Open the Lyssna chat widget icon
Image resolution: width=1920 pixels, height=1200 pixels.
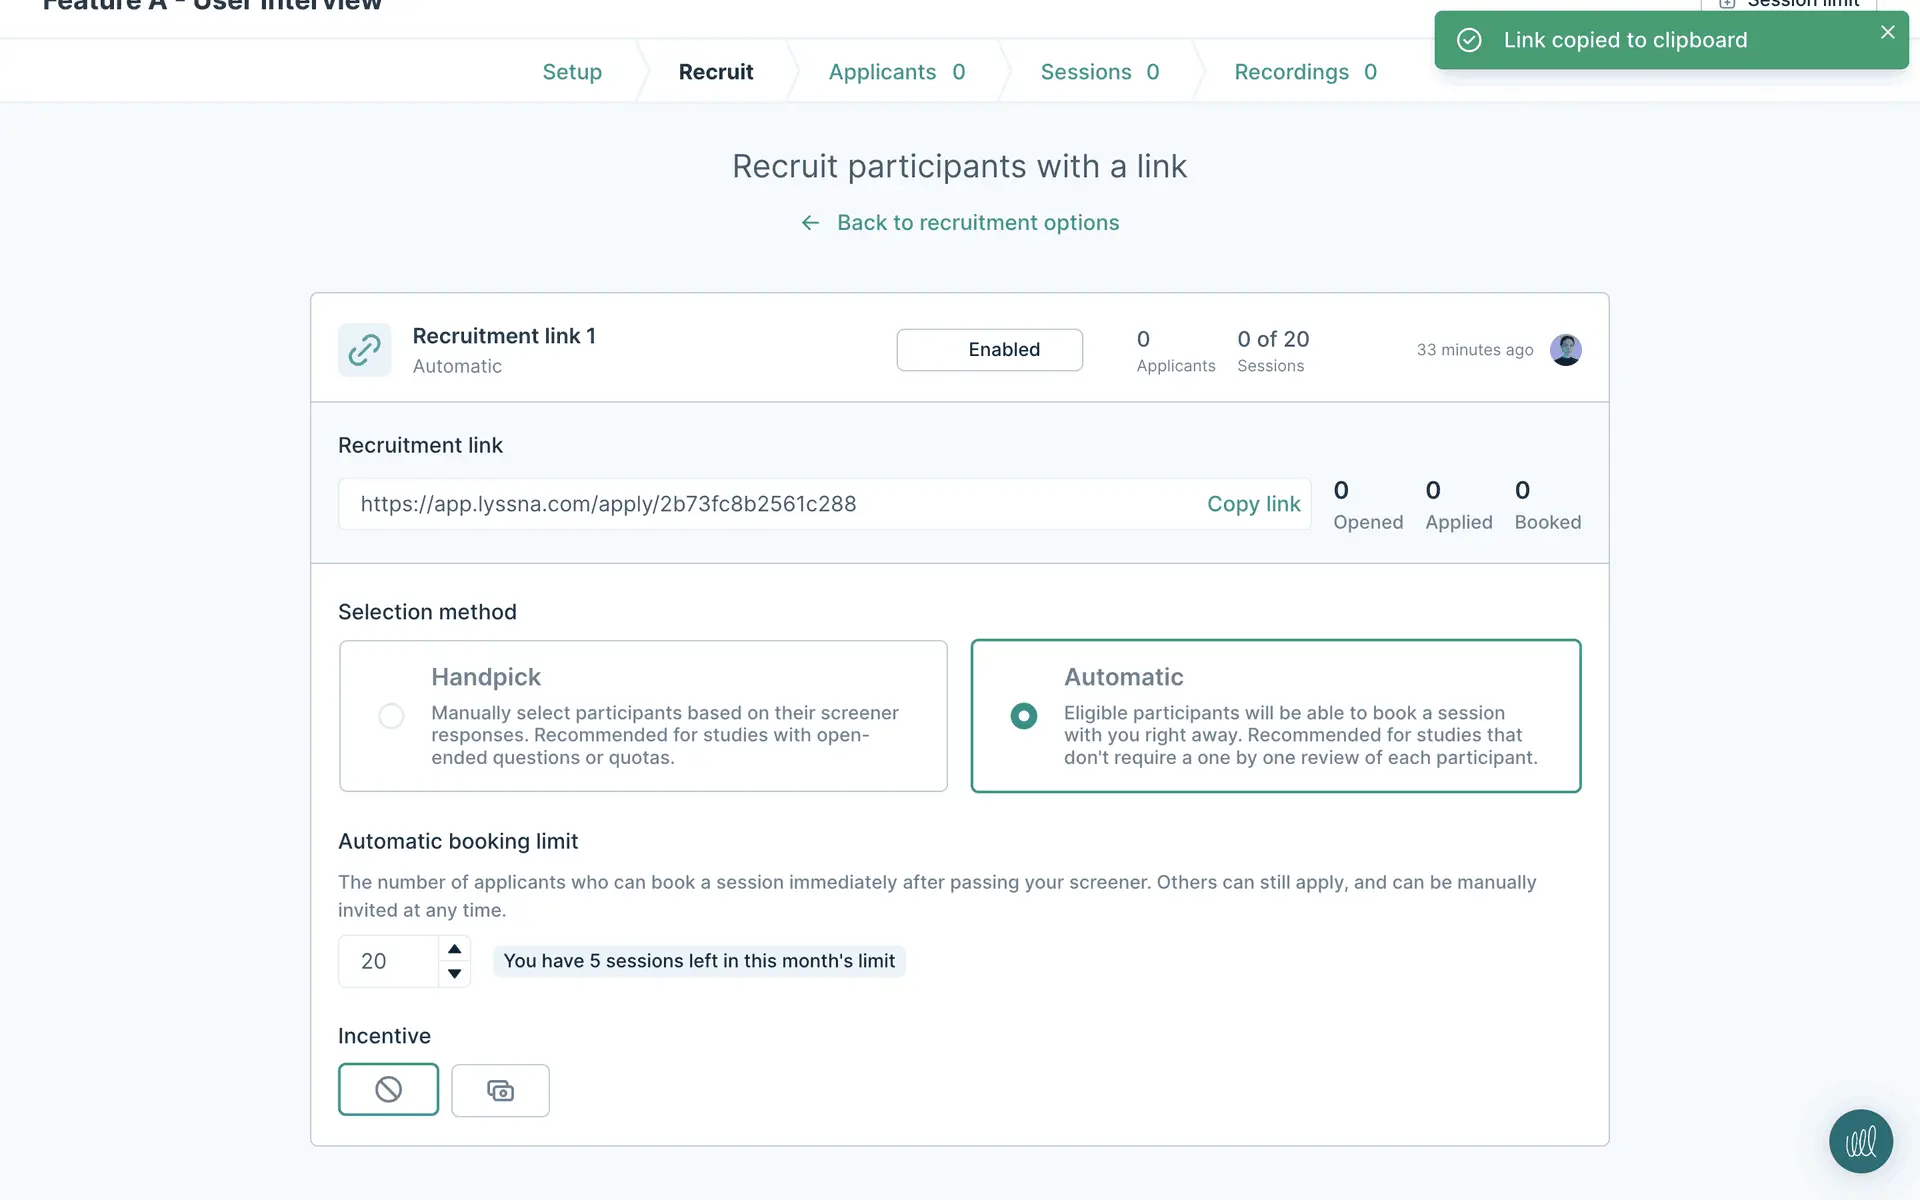(1860, 1141)
